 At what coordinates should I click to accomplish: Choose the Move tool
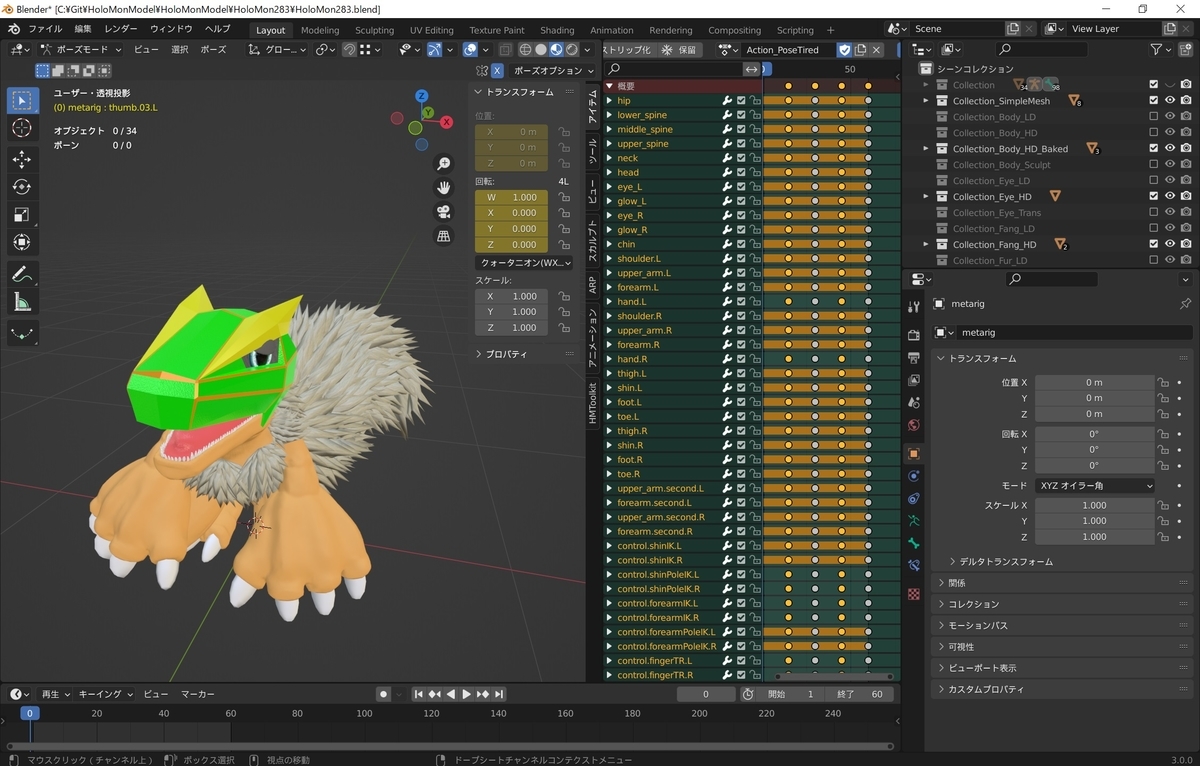click(x=22, y=159)
